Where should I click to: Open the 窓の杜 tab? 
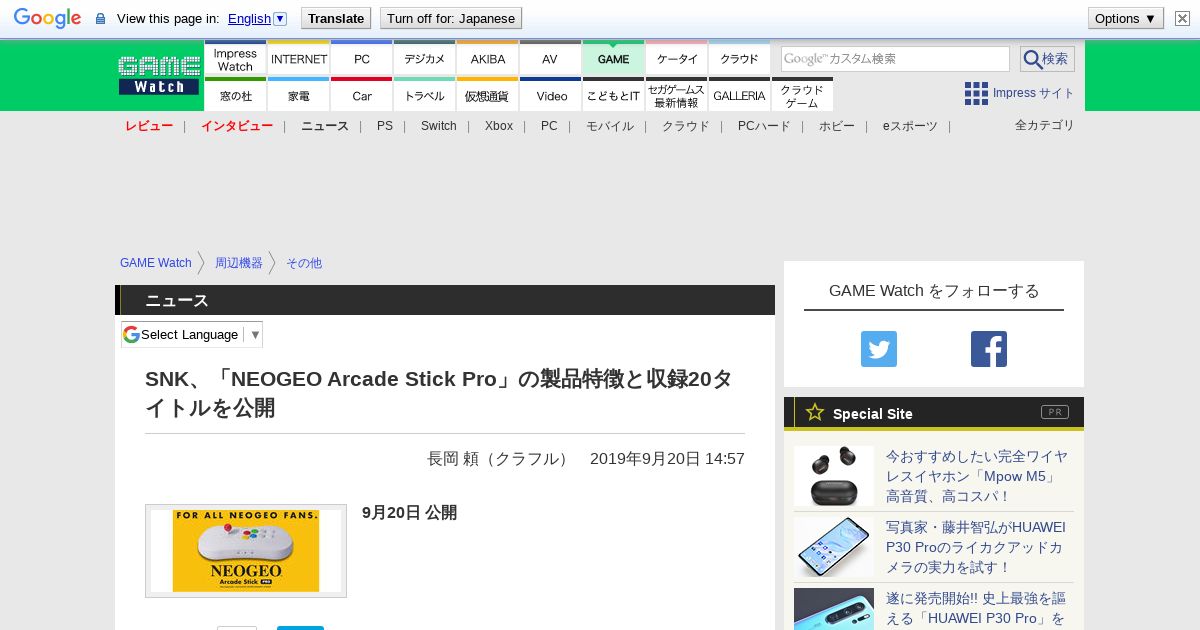(235, 95)
